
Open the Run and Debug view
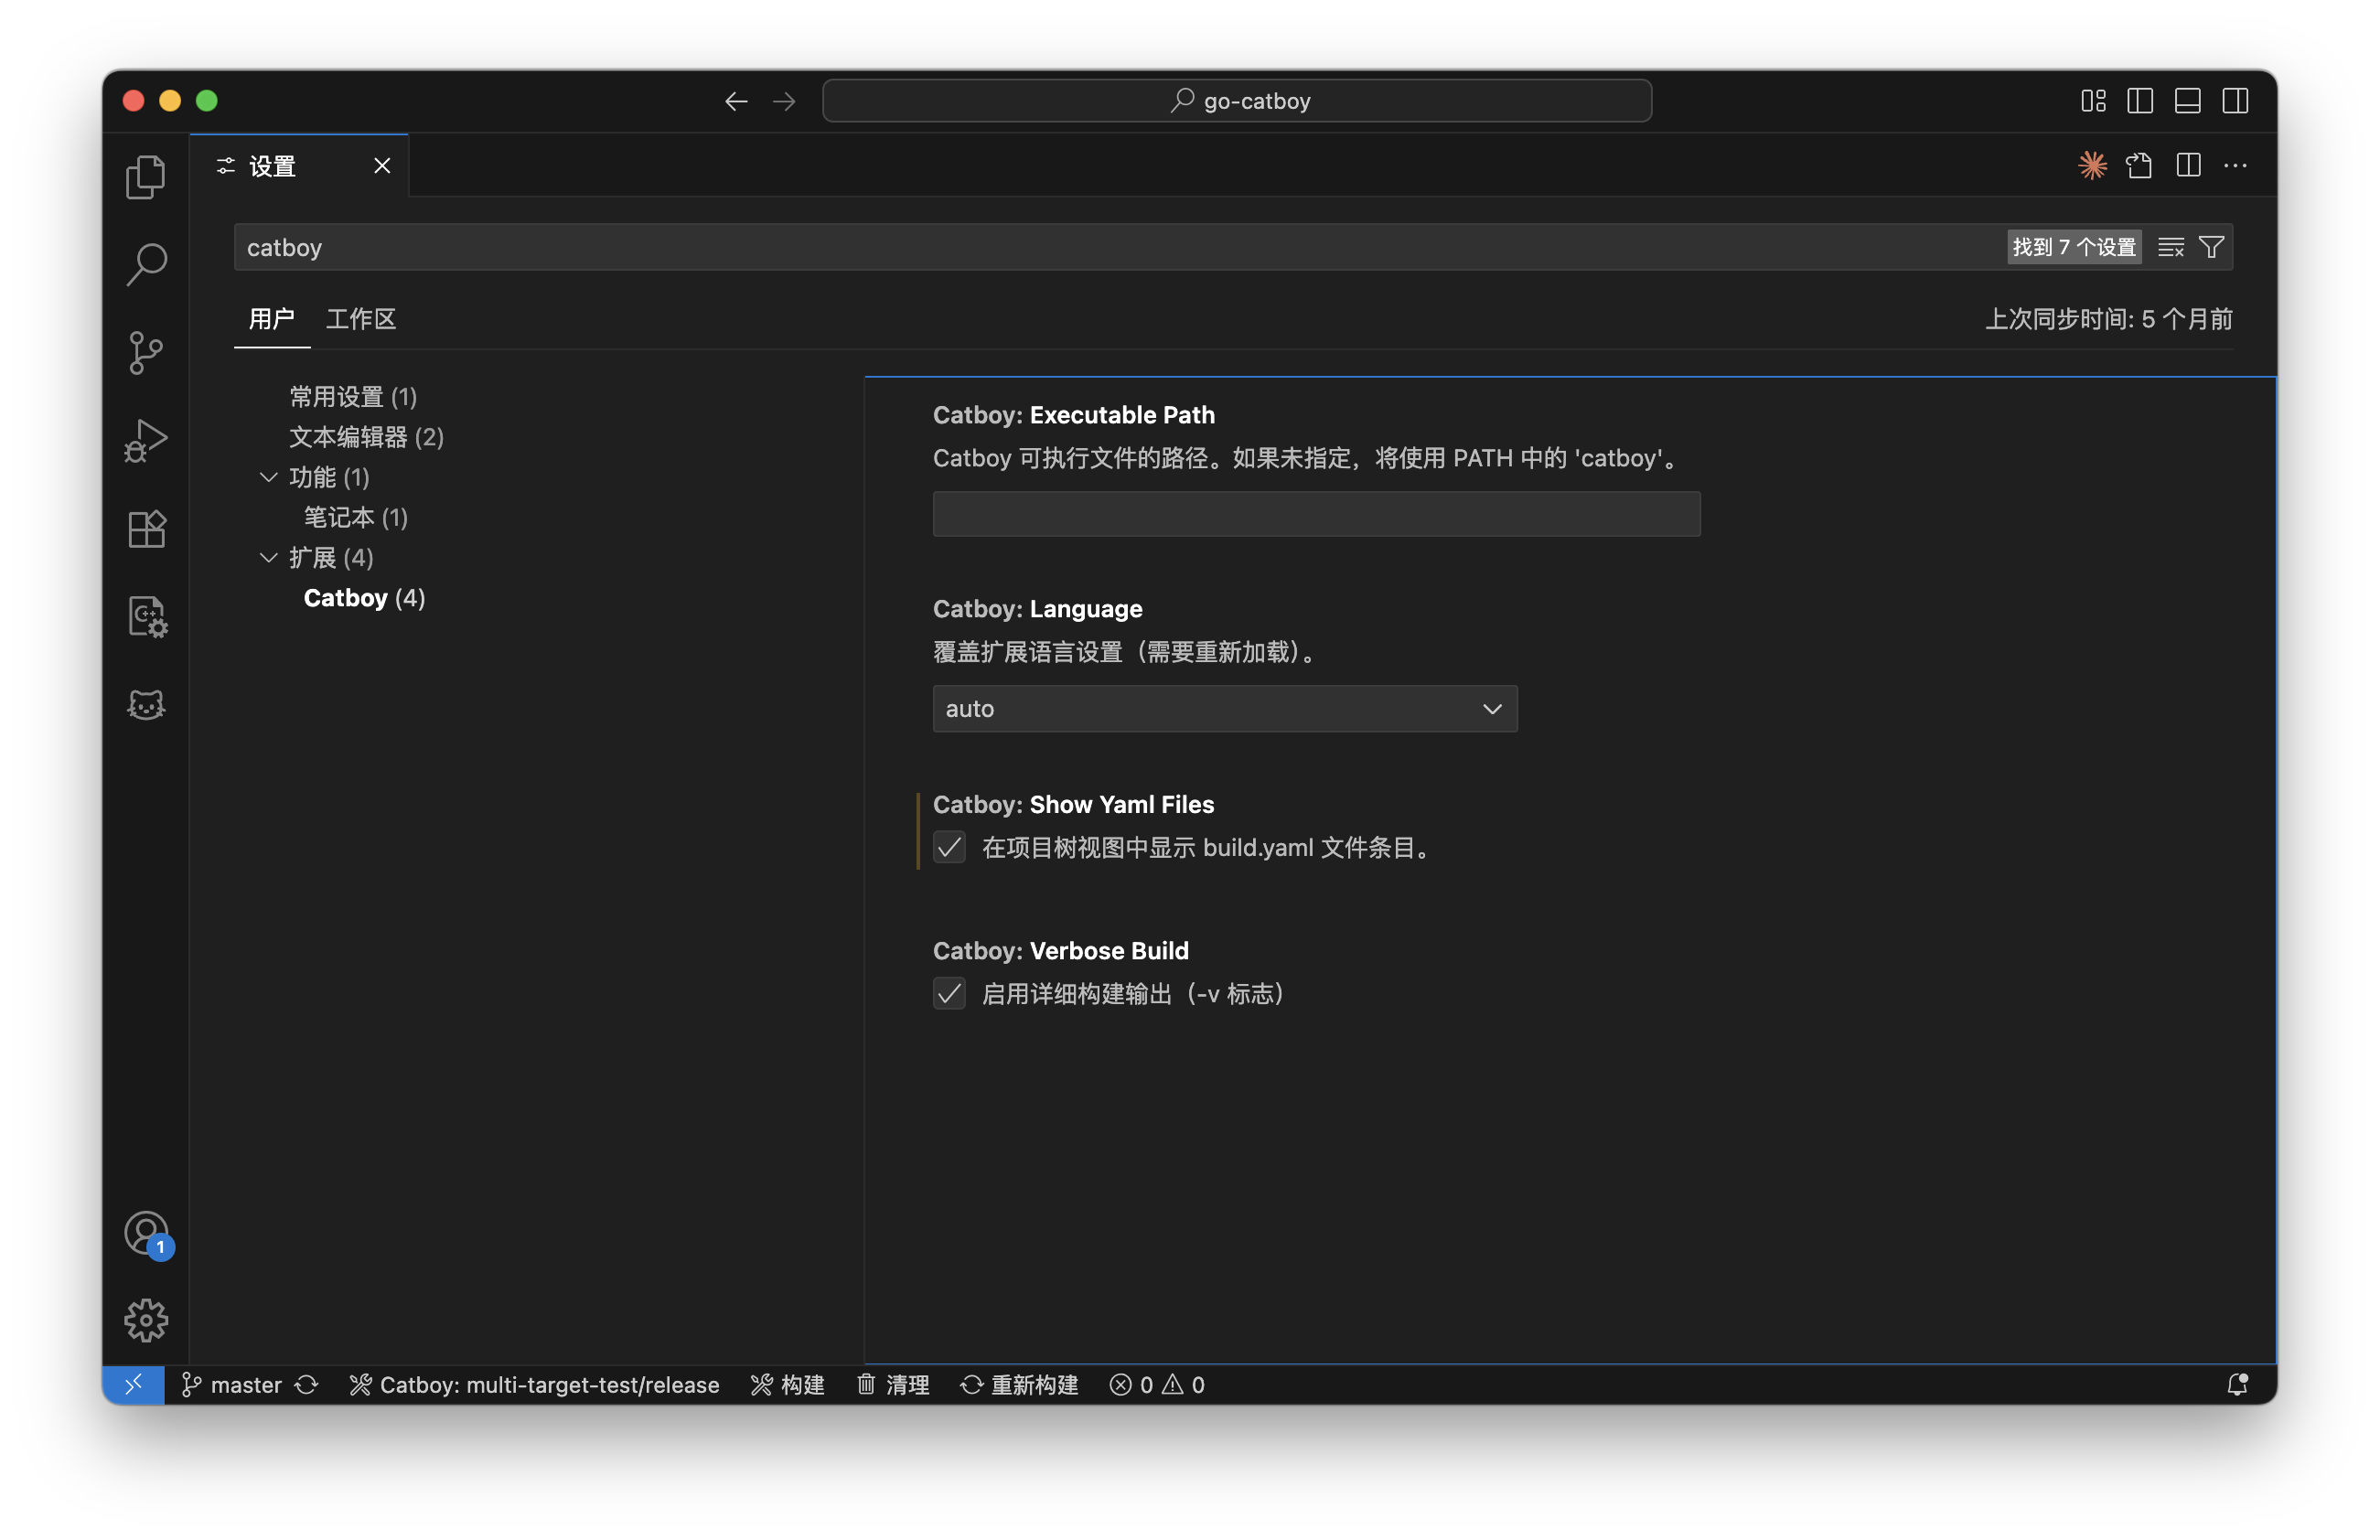146,440
